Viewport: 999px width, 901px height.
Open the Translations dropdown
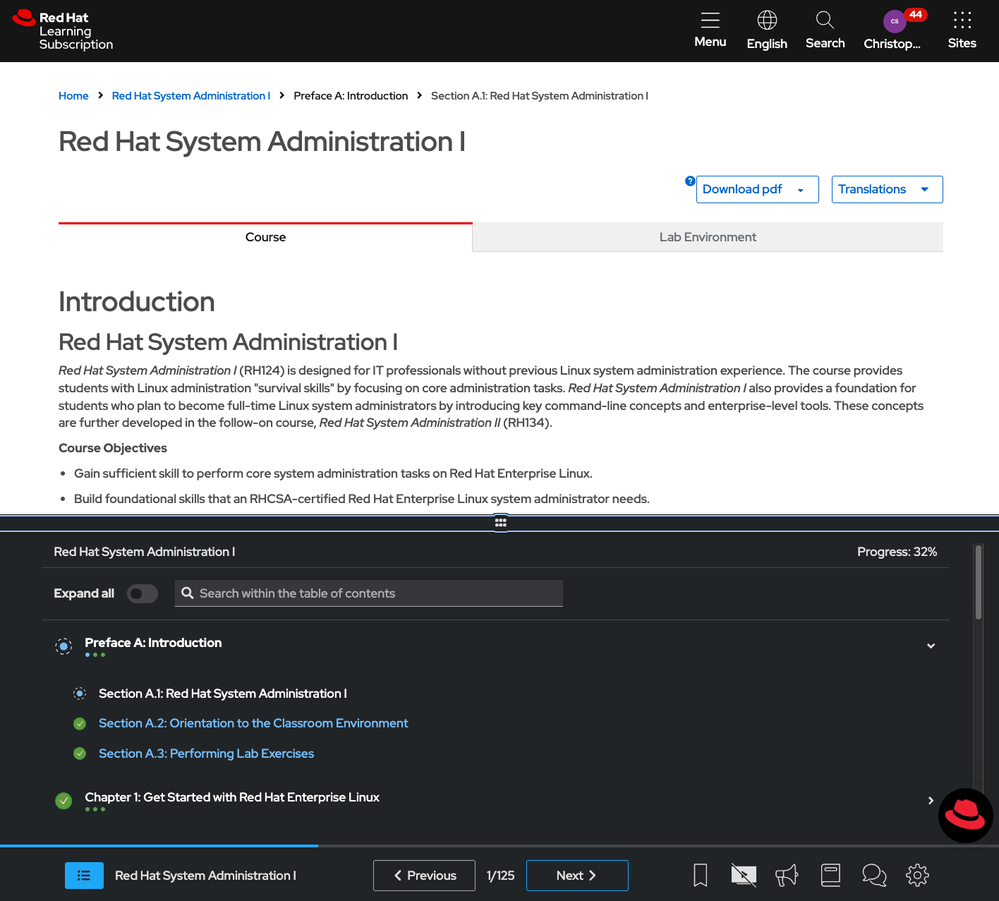pyautogui.click(x=886, y=189)
